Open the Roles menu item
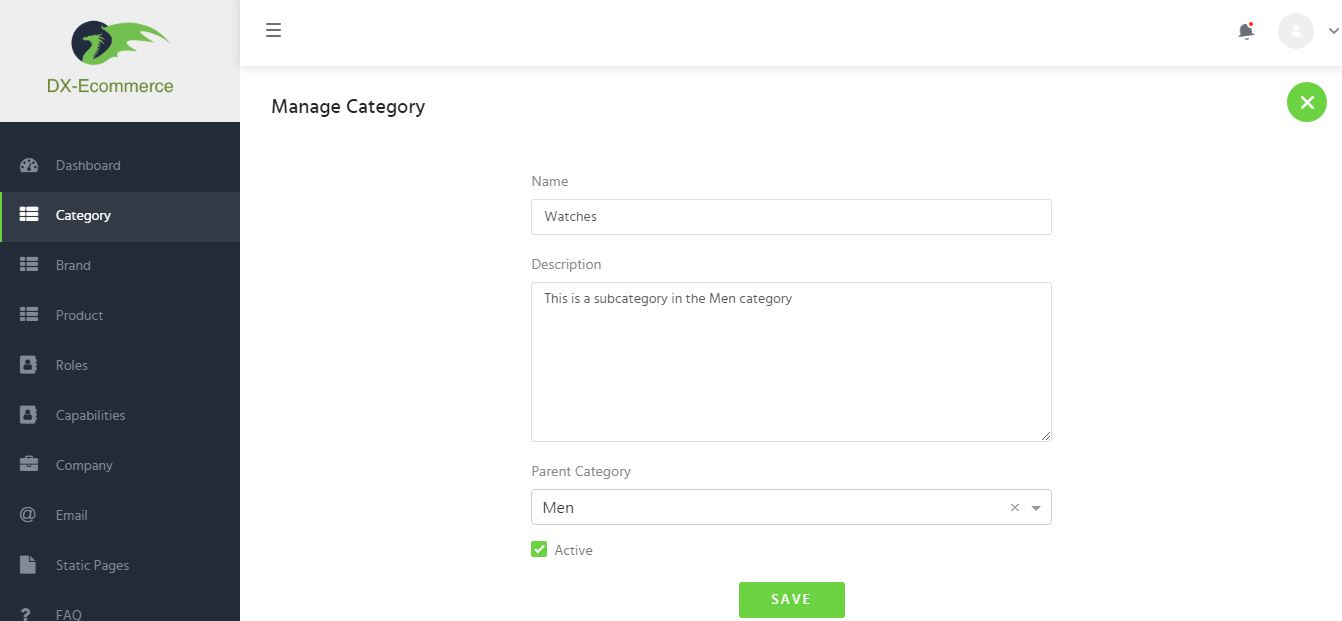This screenshot has height=621, width=1342. (x=72, y=365)
